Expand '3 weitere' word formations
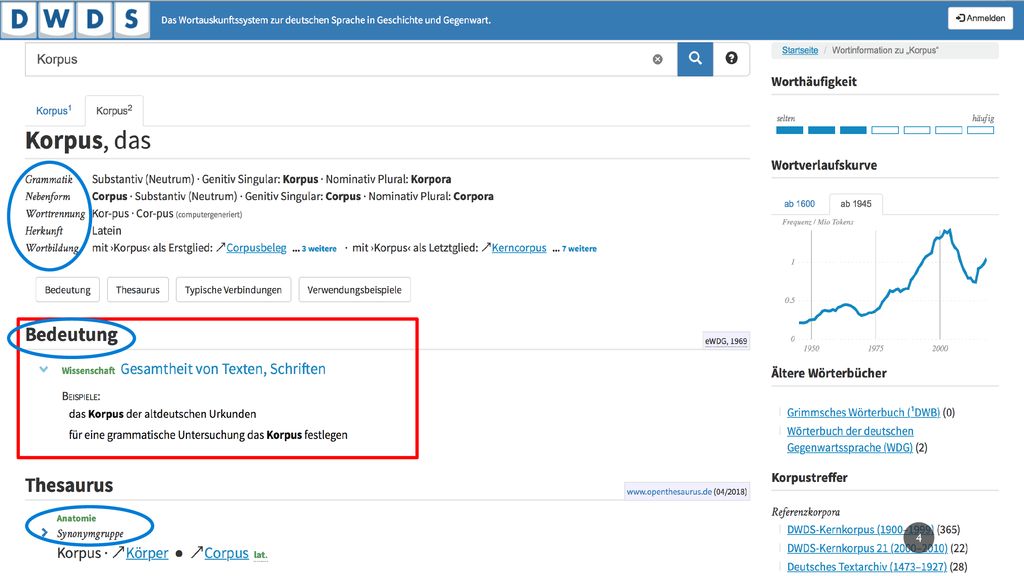The height and width of the screenshot is (576, 1024). click(319, 249)
